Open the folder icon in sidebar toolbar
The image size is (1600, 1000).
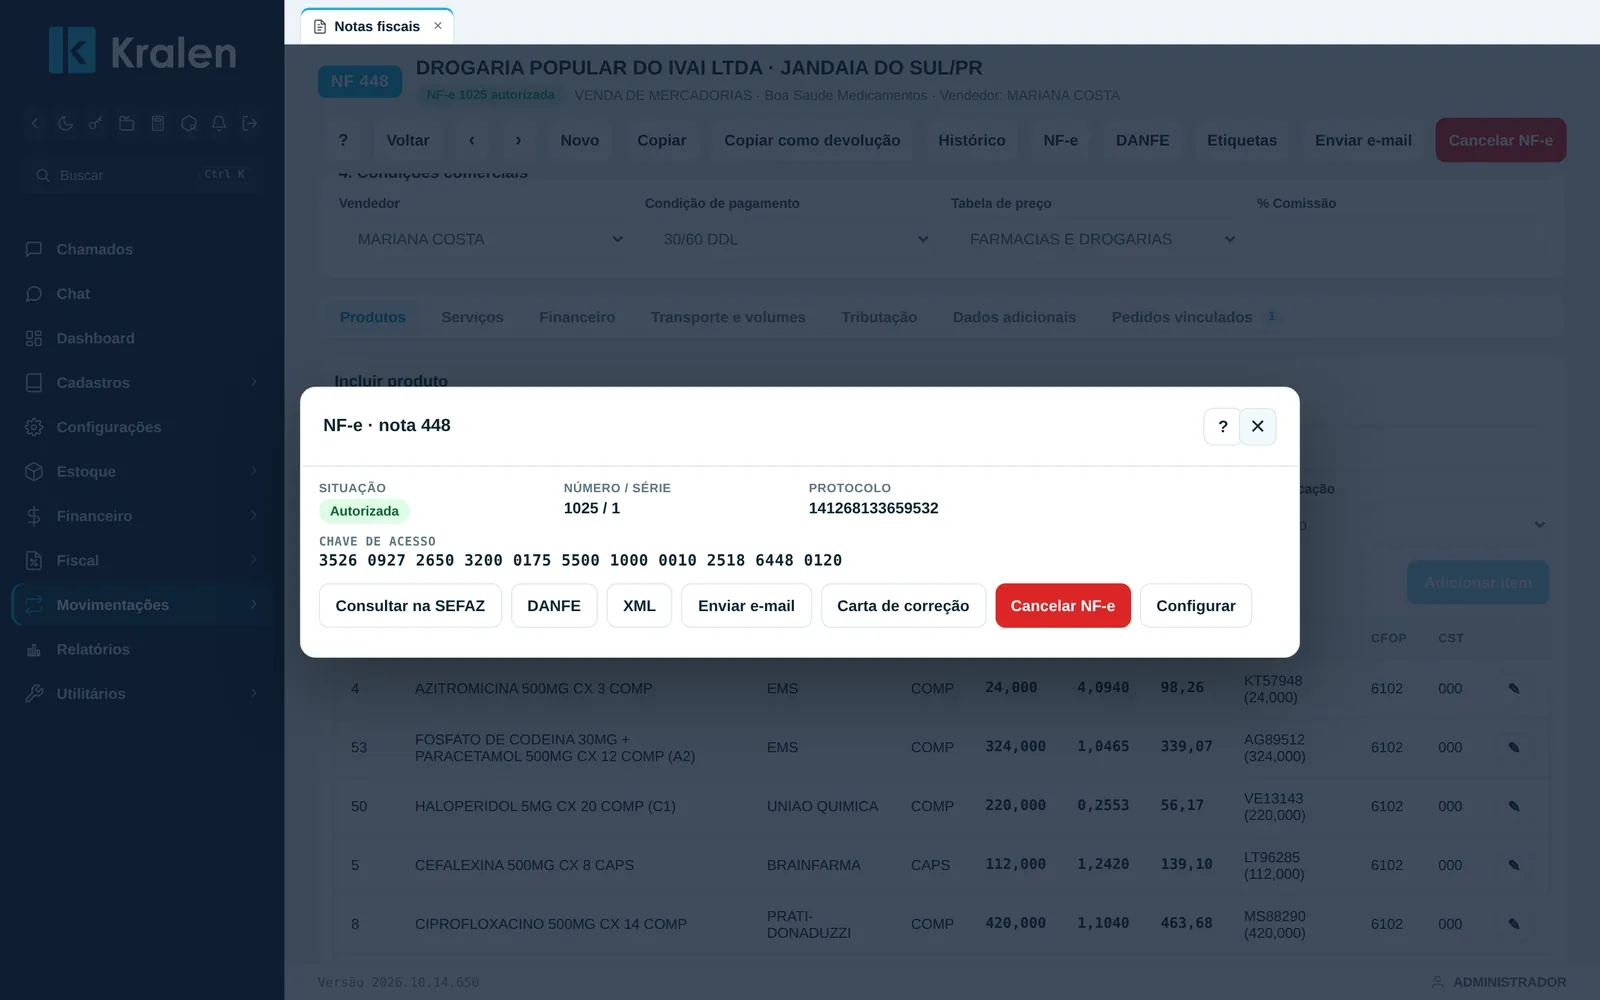(127, 124)
